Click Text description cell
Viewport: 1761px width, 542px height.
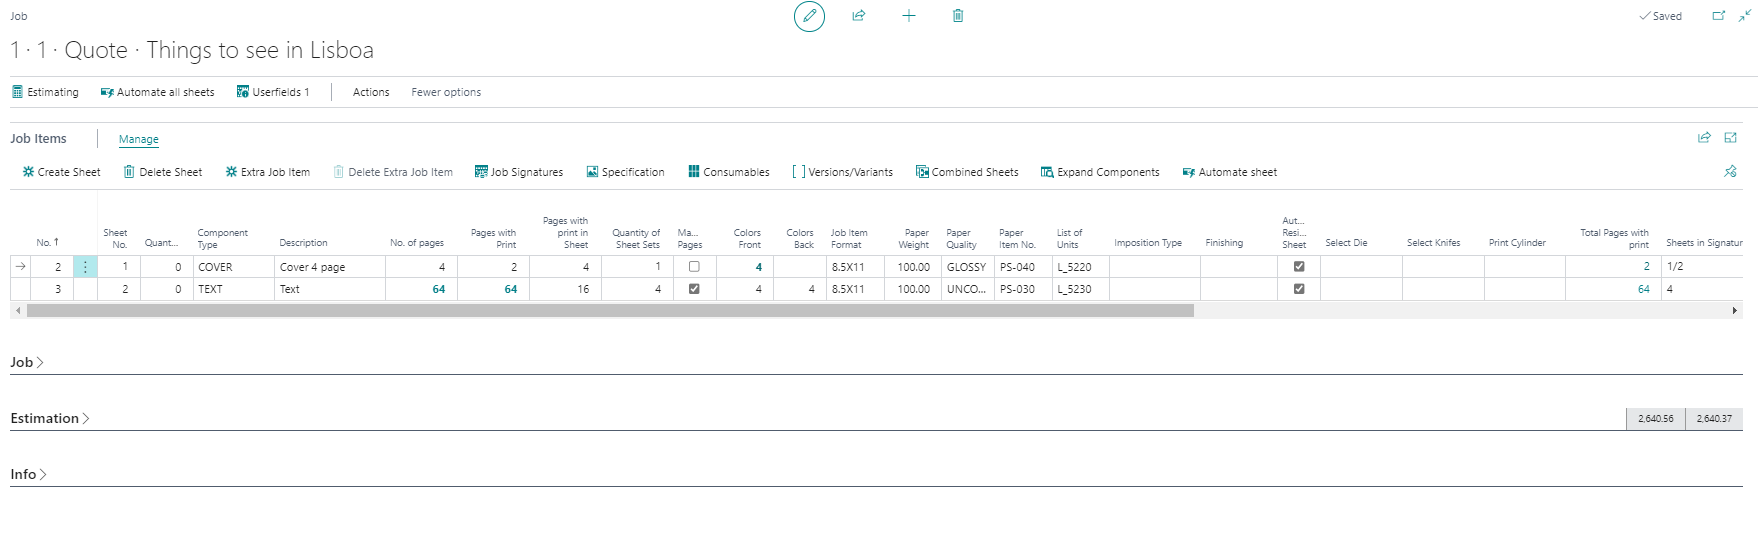(x=330, y=289)
